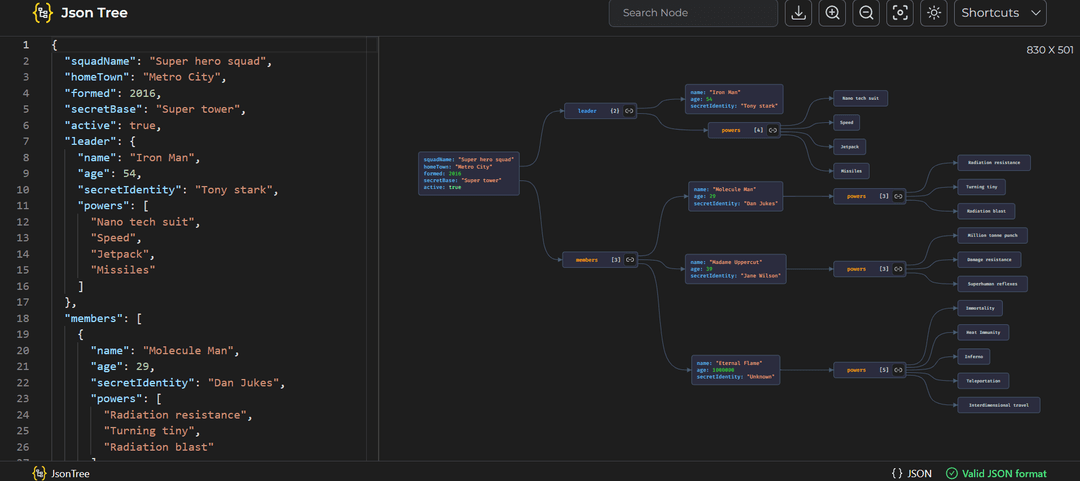Click the download icon in toolbar
The height and width of the screenshot is (481, 1080).
point(799,12)
